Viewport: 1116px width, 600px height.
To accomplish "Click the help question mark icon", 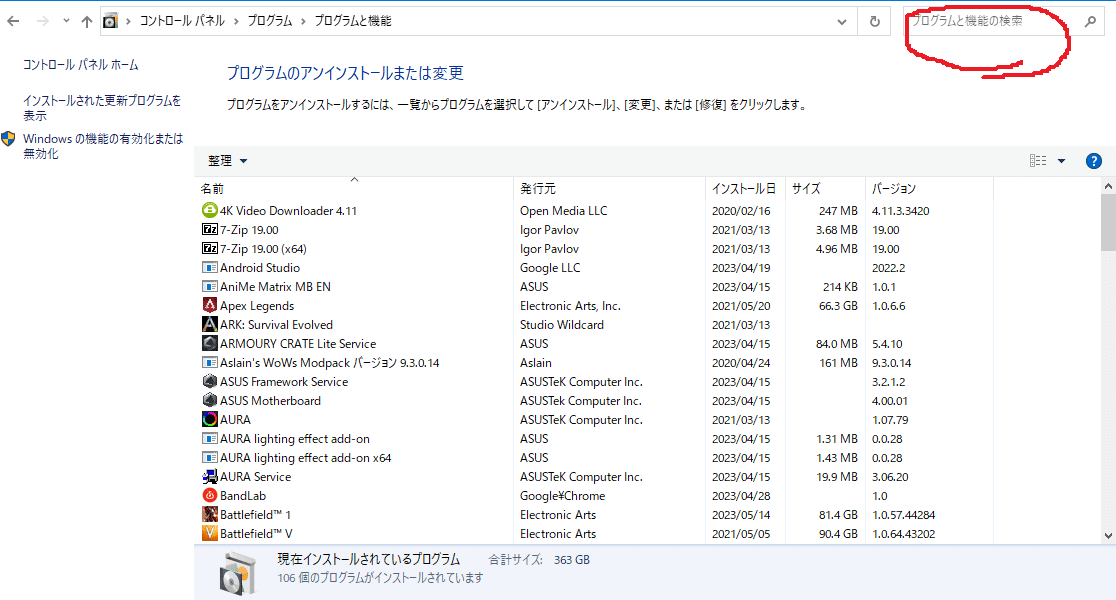I will 1093,161.
